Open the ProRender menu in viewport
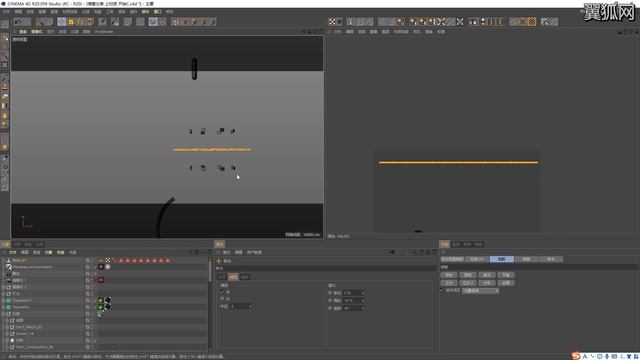Image resolution: width=640 pixels, height=360 pixels. click(x=104, y=31)
